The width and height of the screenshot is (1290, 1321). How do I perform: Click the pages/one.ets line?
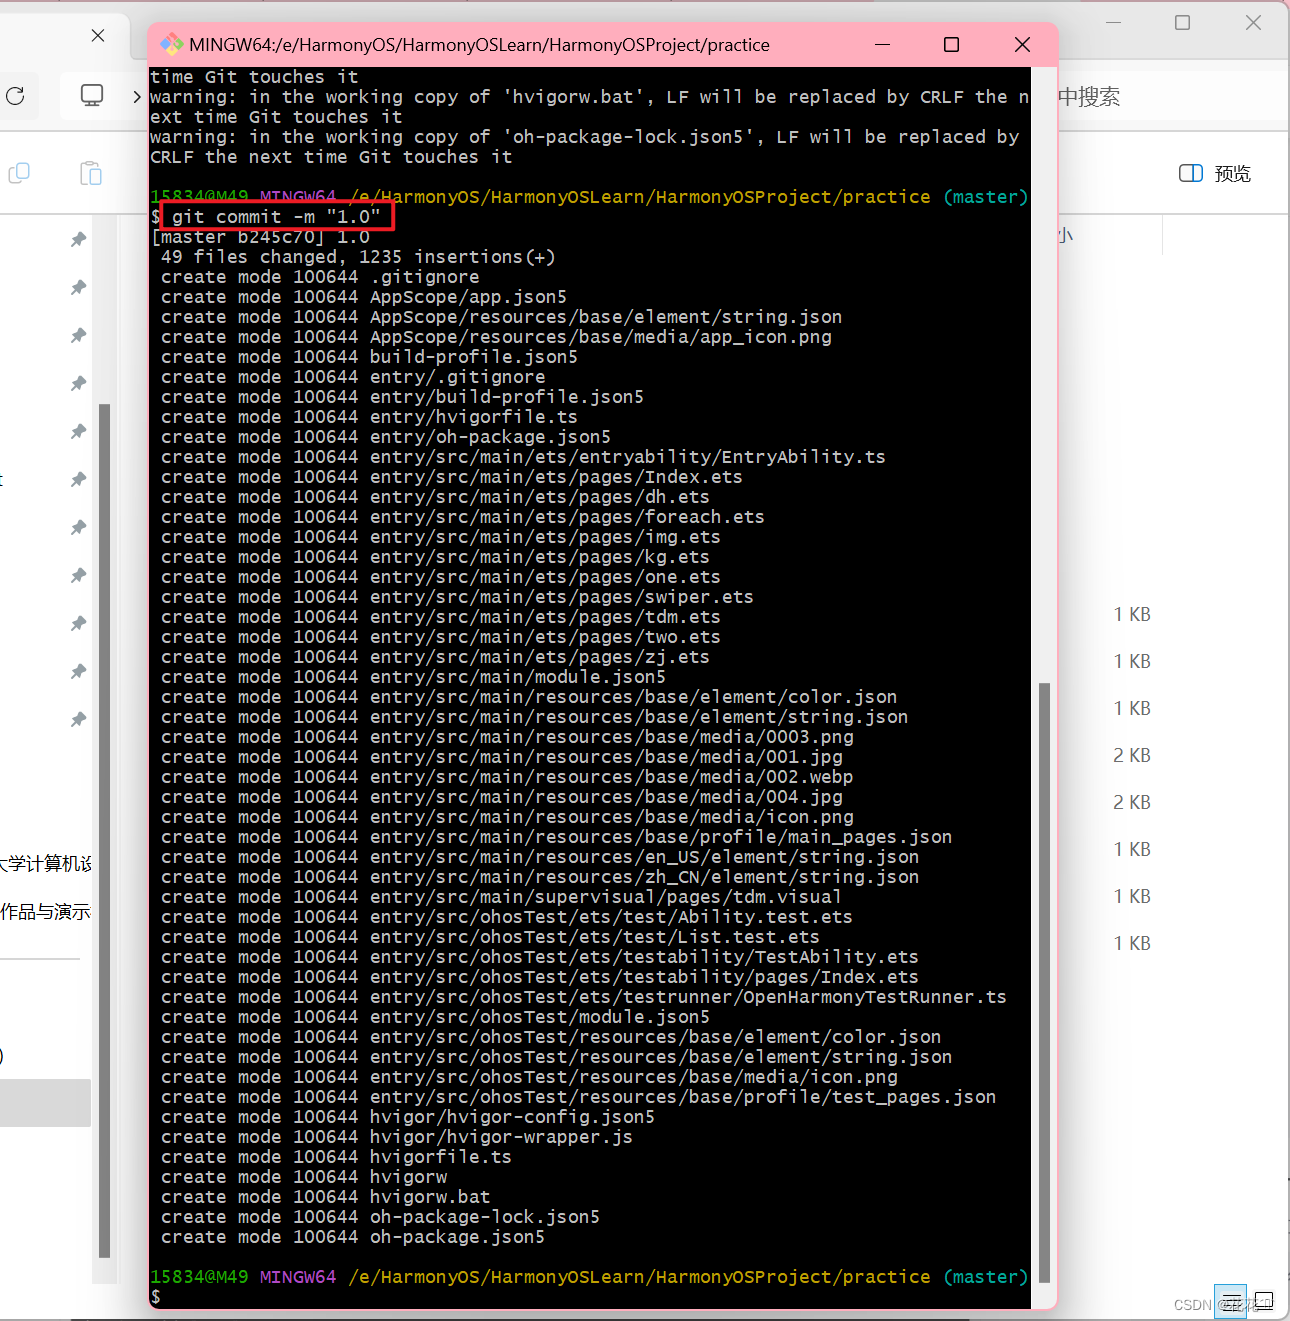441,577
